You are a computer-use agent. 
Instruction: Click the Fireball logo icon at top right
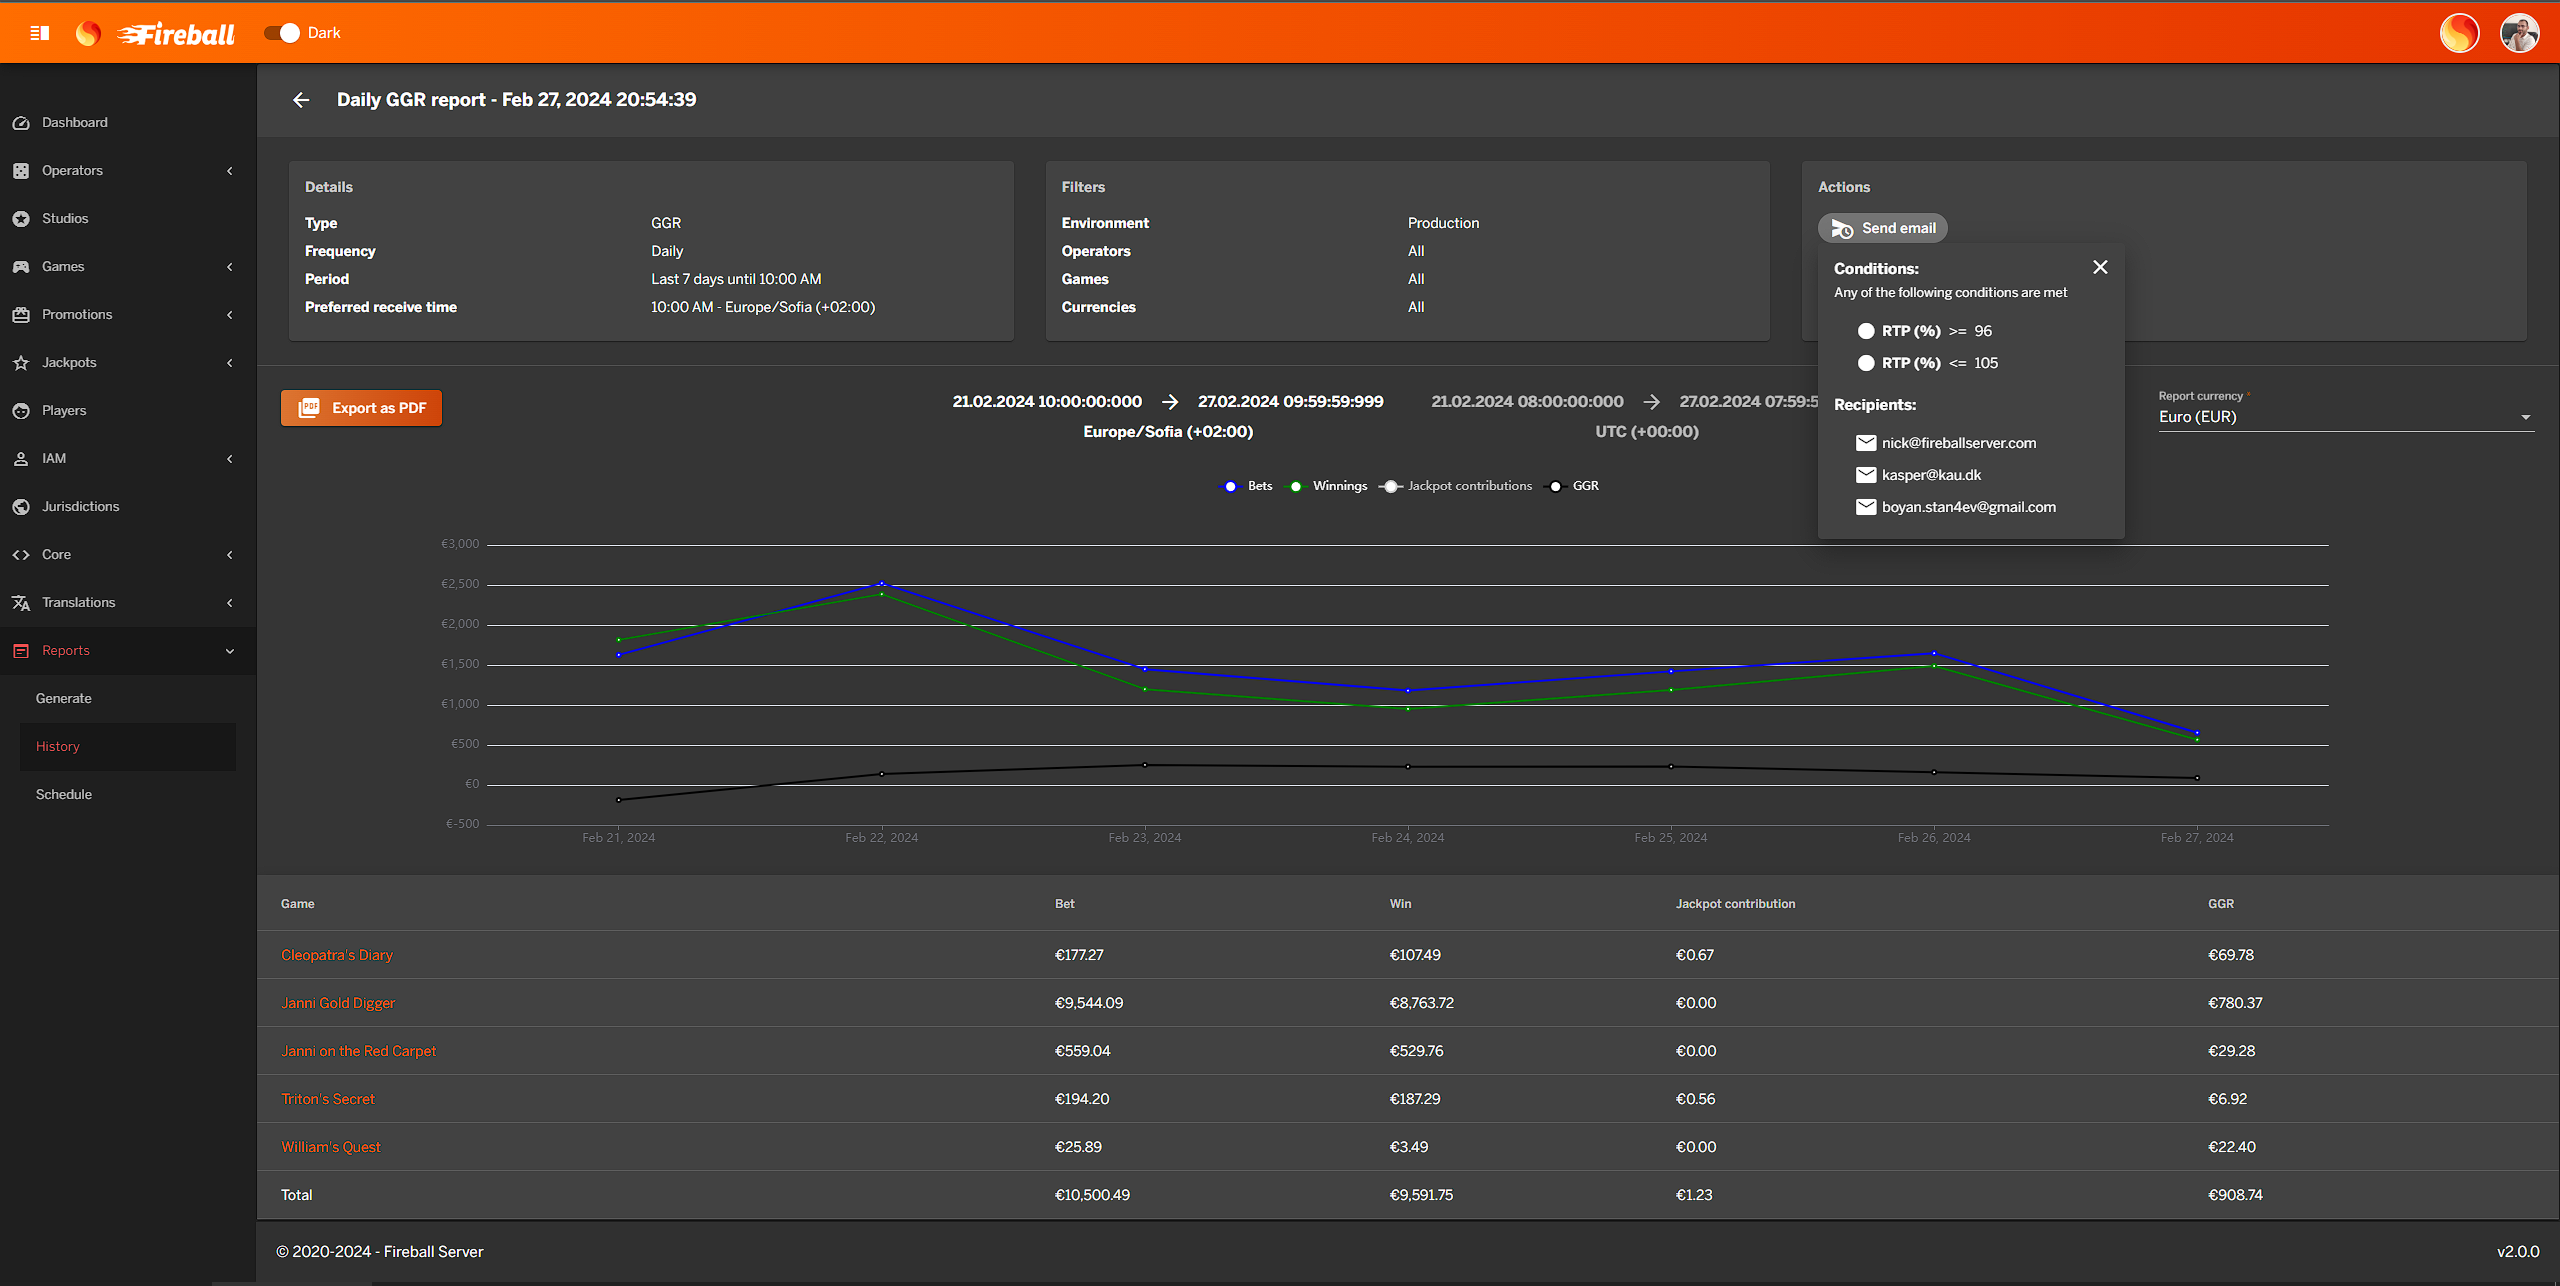[x=2459, y=33]
